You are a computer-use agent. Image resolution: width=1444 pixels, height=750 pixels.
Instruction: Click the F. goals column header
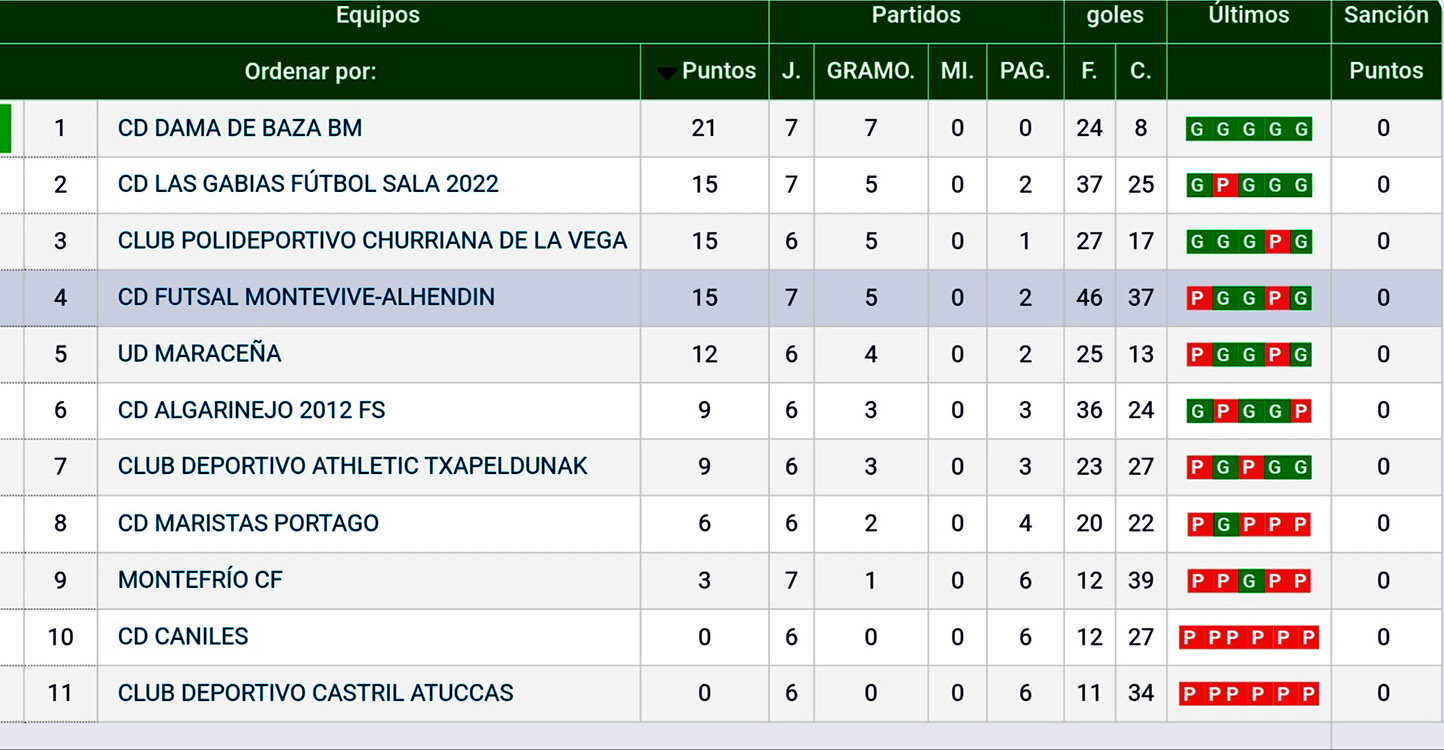(x=1089, y=71)
